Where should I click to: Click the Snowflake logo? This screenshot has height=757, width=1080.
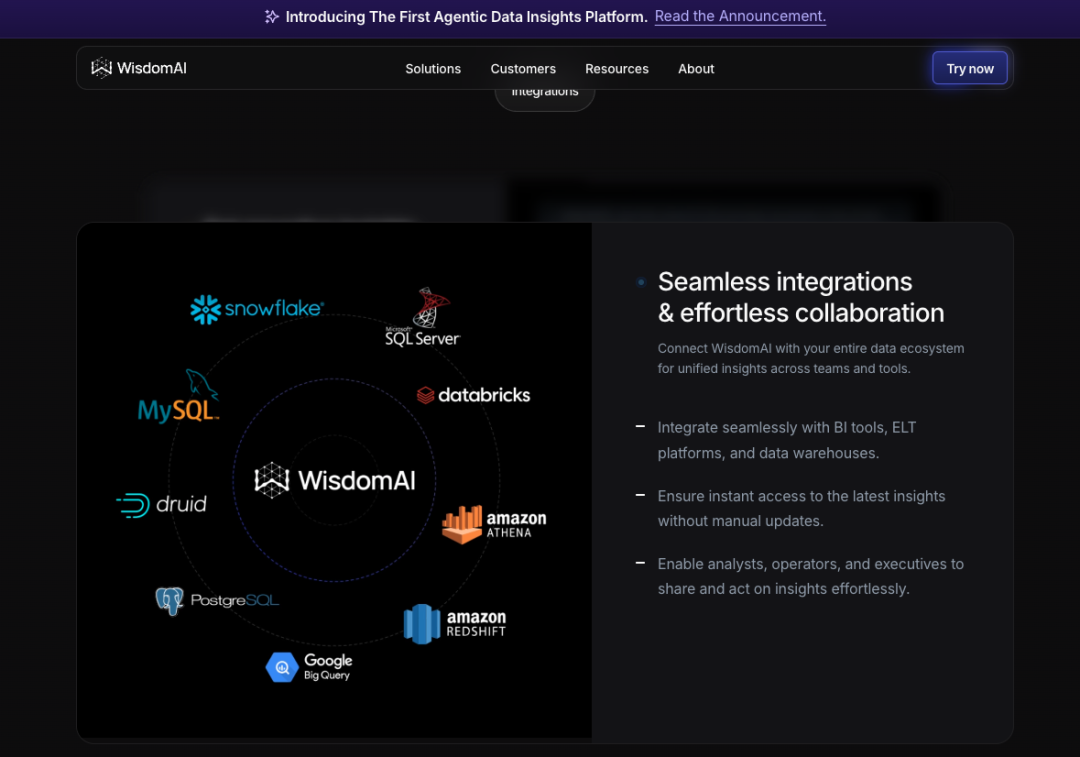pos(256,309)
